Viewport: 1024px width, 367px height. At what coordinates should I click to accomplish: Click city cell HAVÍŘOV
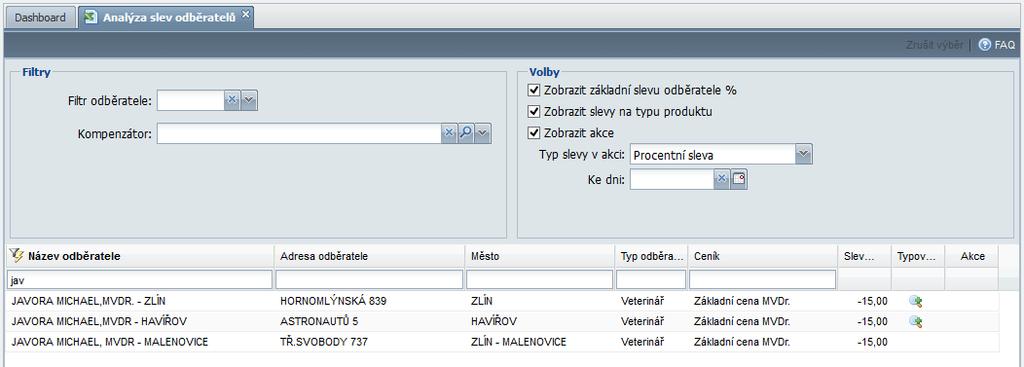tap(493, 321)
